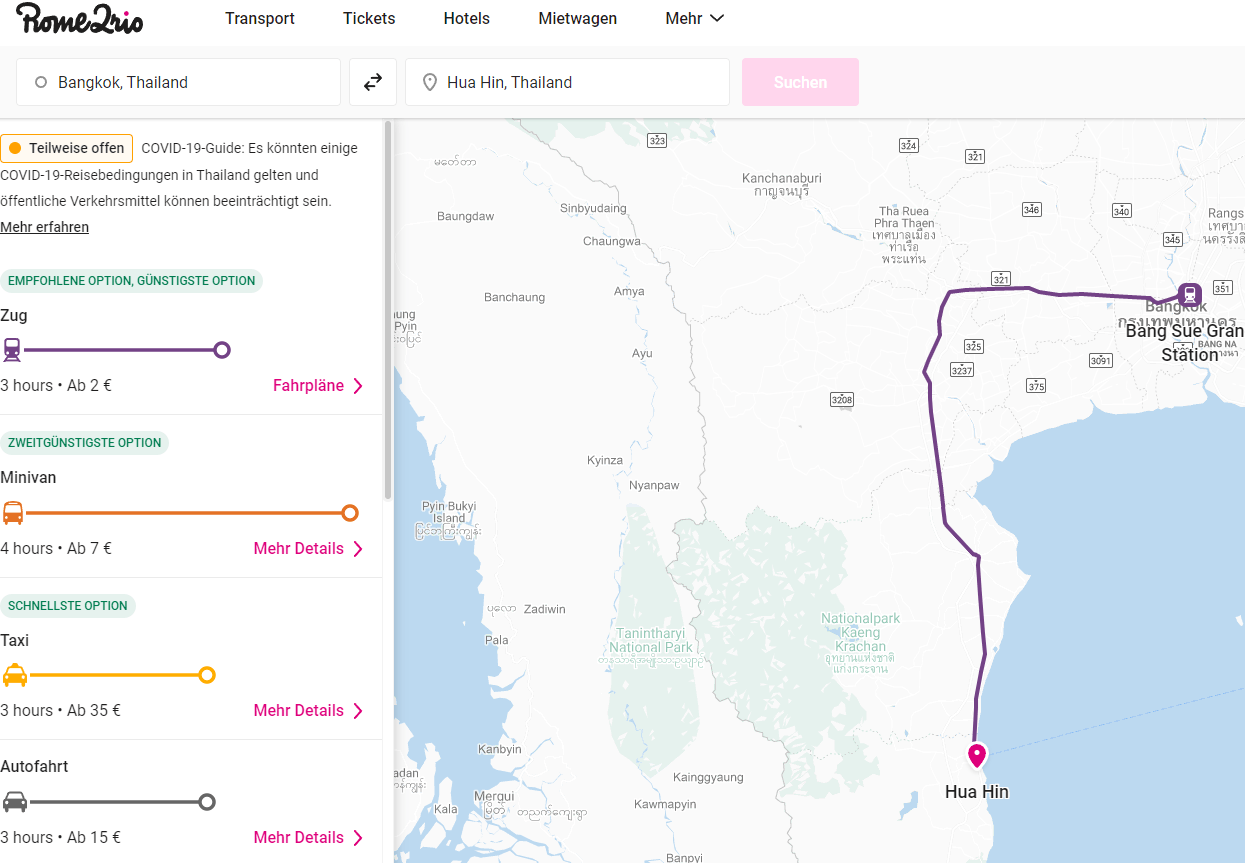Click the end circle of the Autofahrt line
The height and width of the screenshot is (863, 1245).
(x=206, y=802)
